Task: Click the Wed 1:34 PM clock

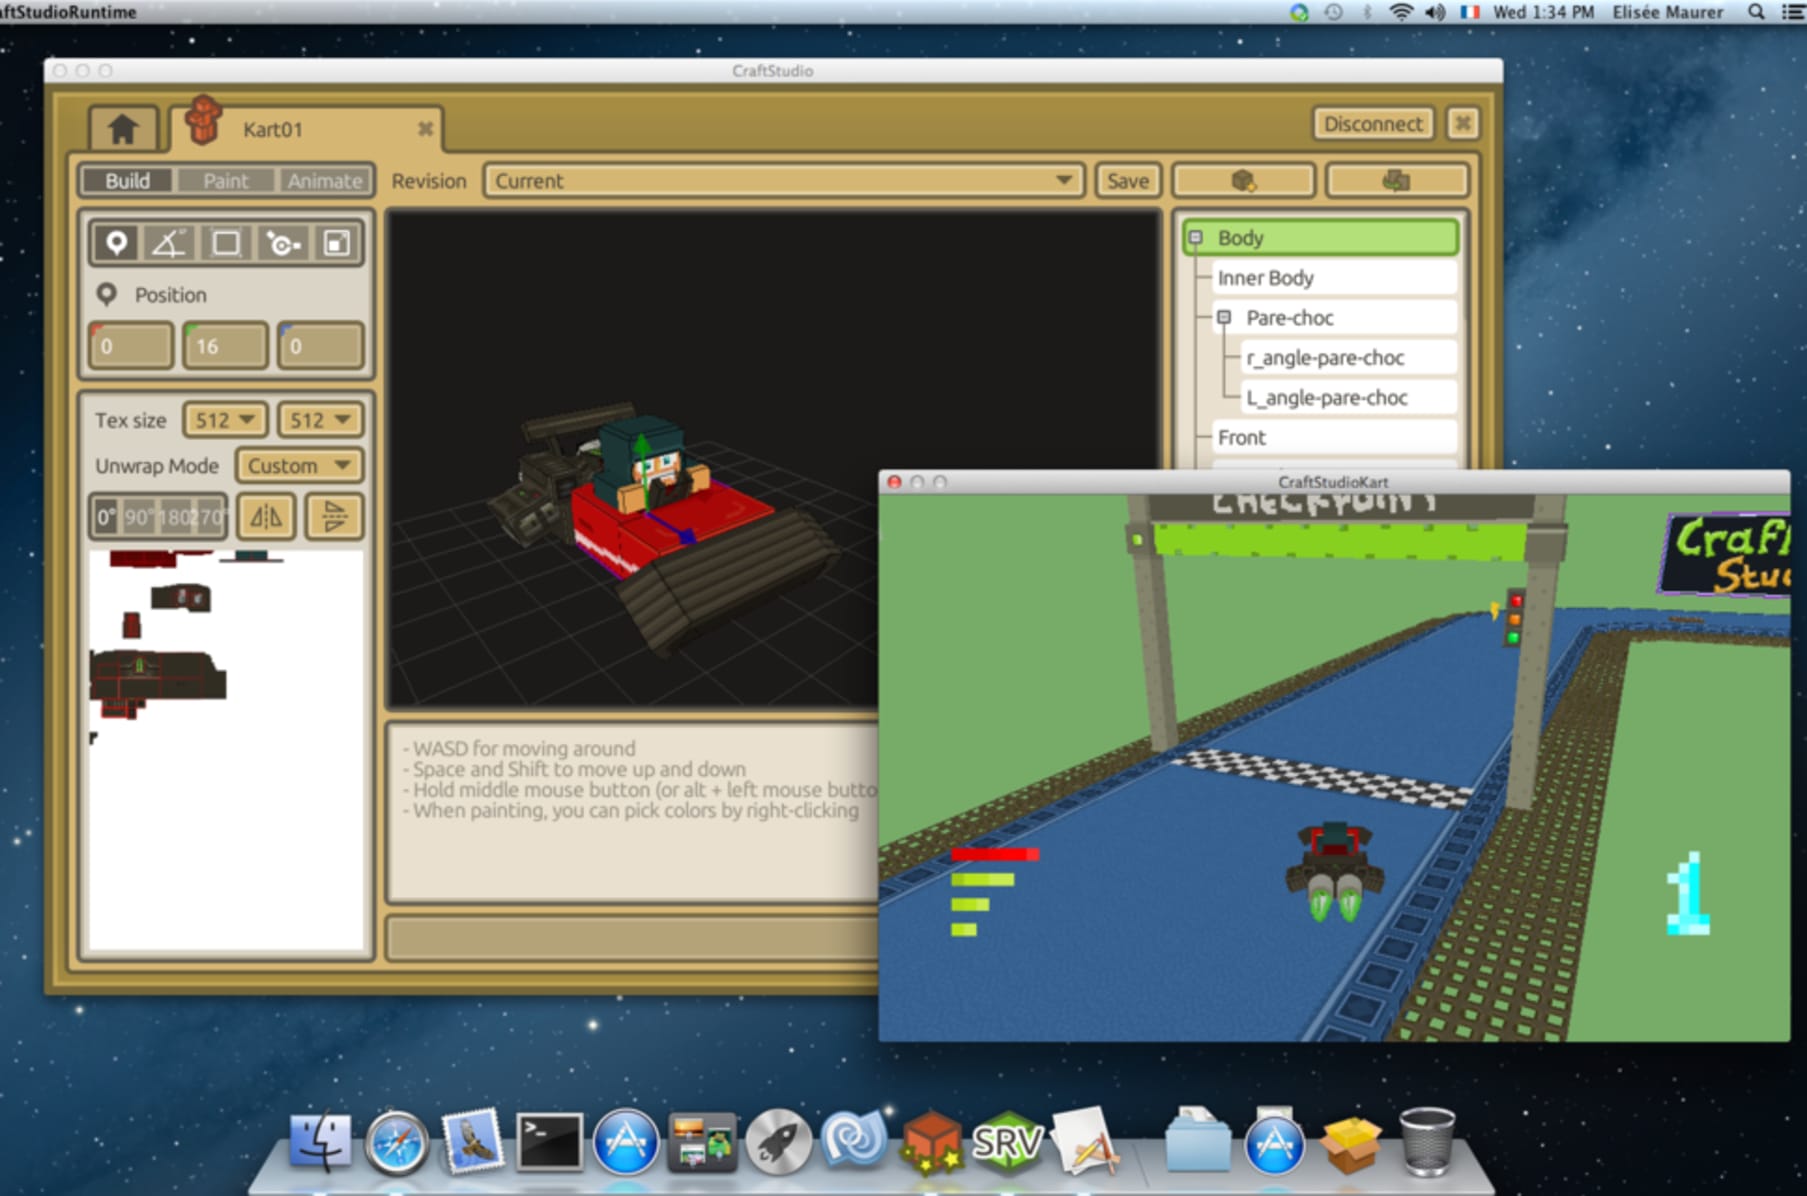Action: 1543,12
